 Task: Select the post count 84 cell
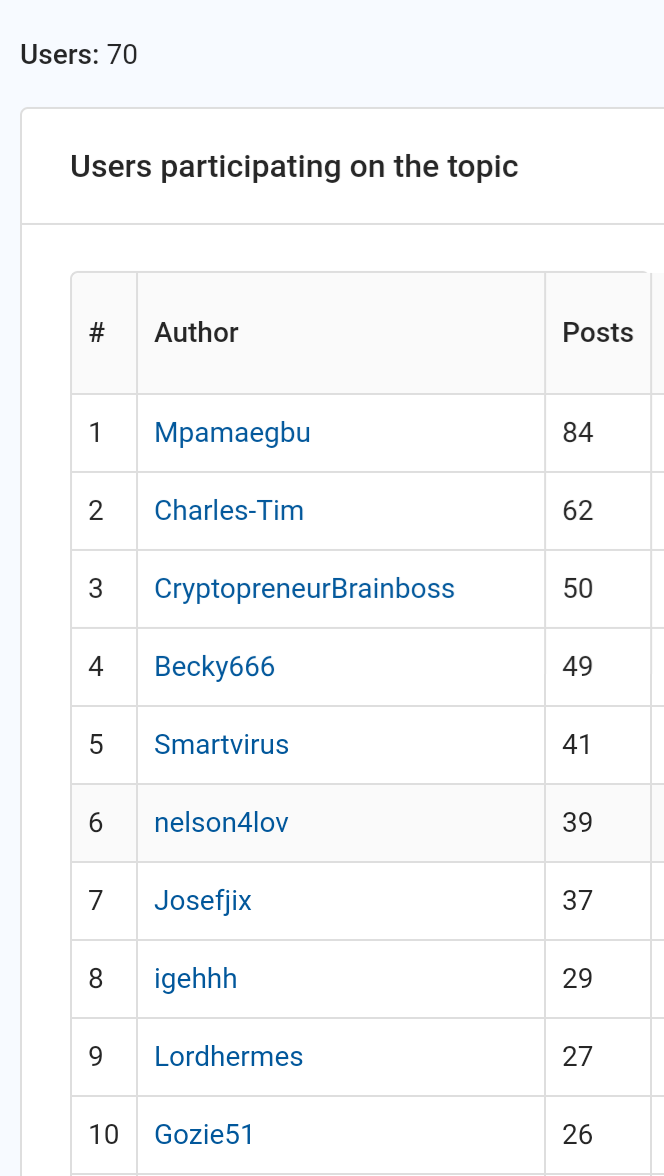click(597, 433)
